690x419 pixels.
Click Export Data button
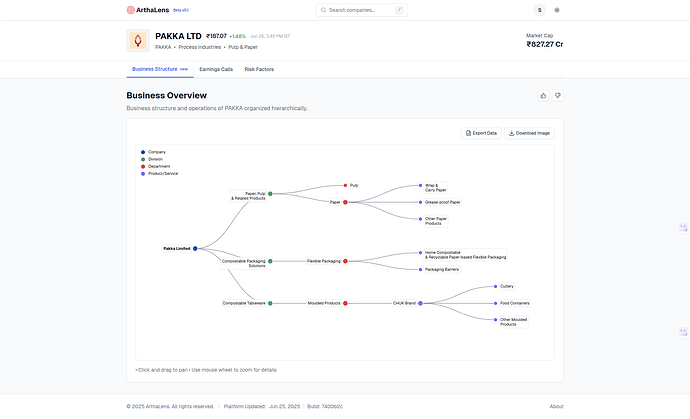coord(481,133)
